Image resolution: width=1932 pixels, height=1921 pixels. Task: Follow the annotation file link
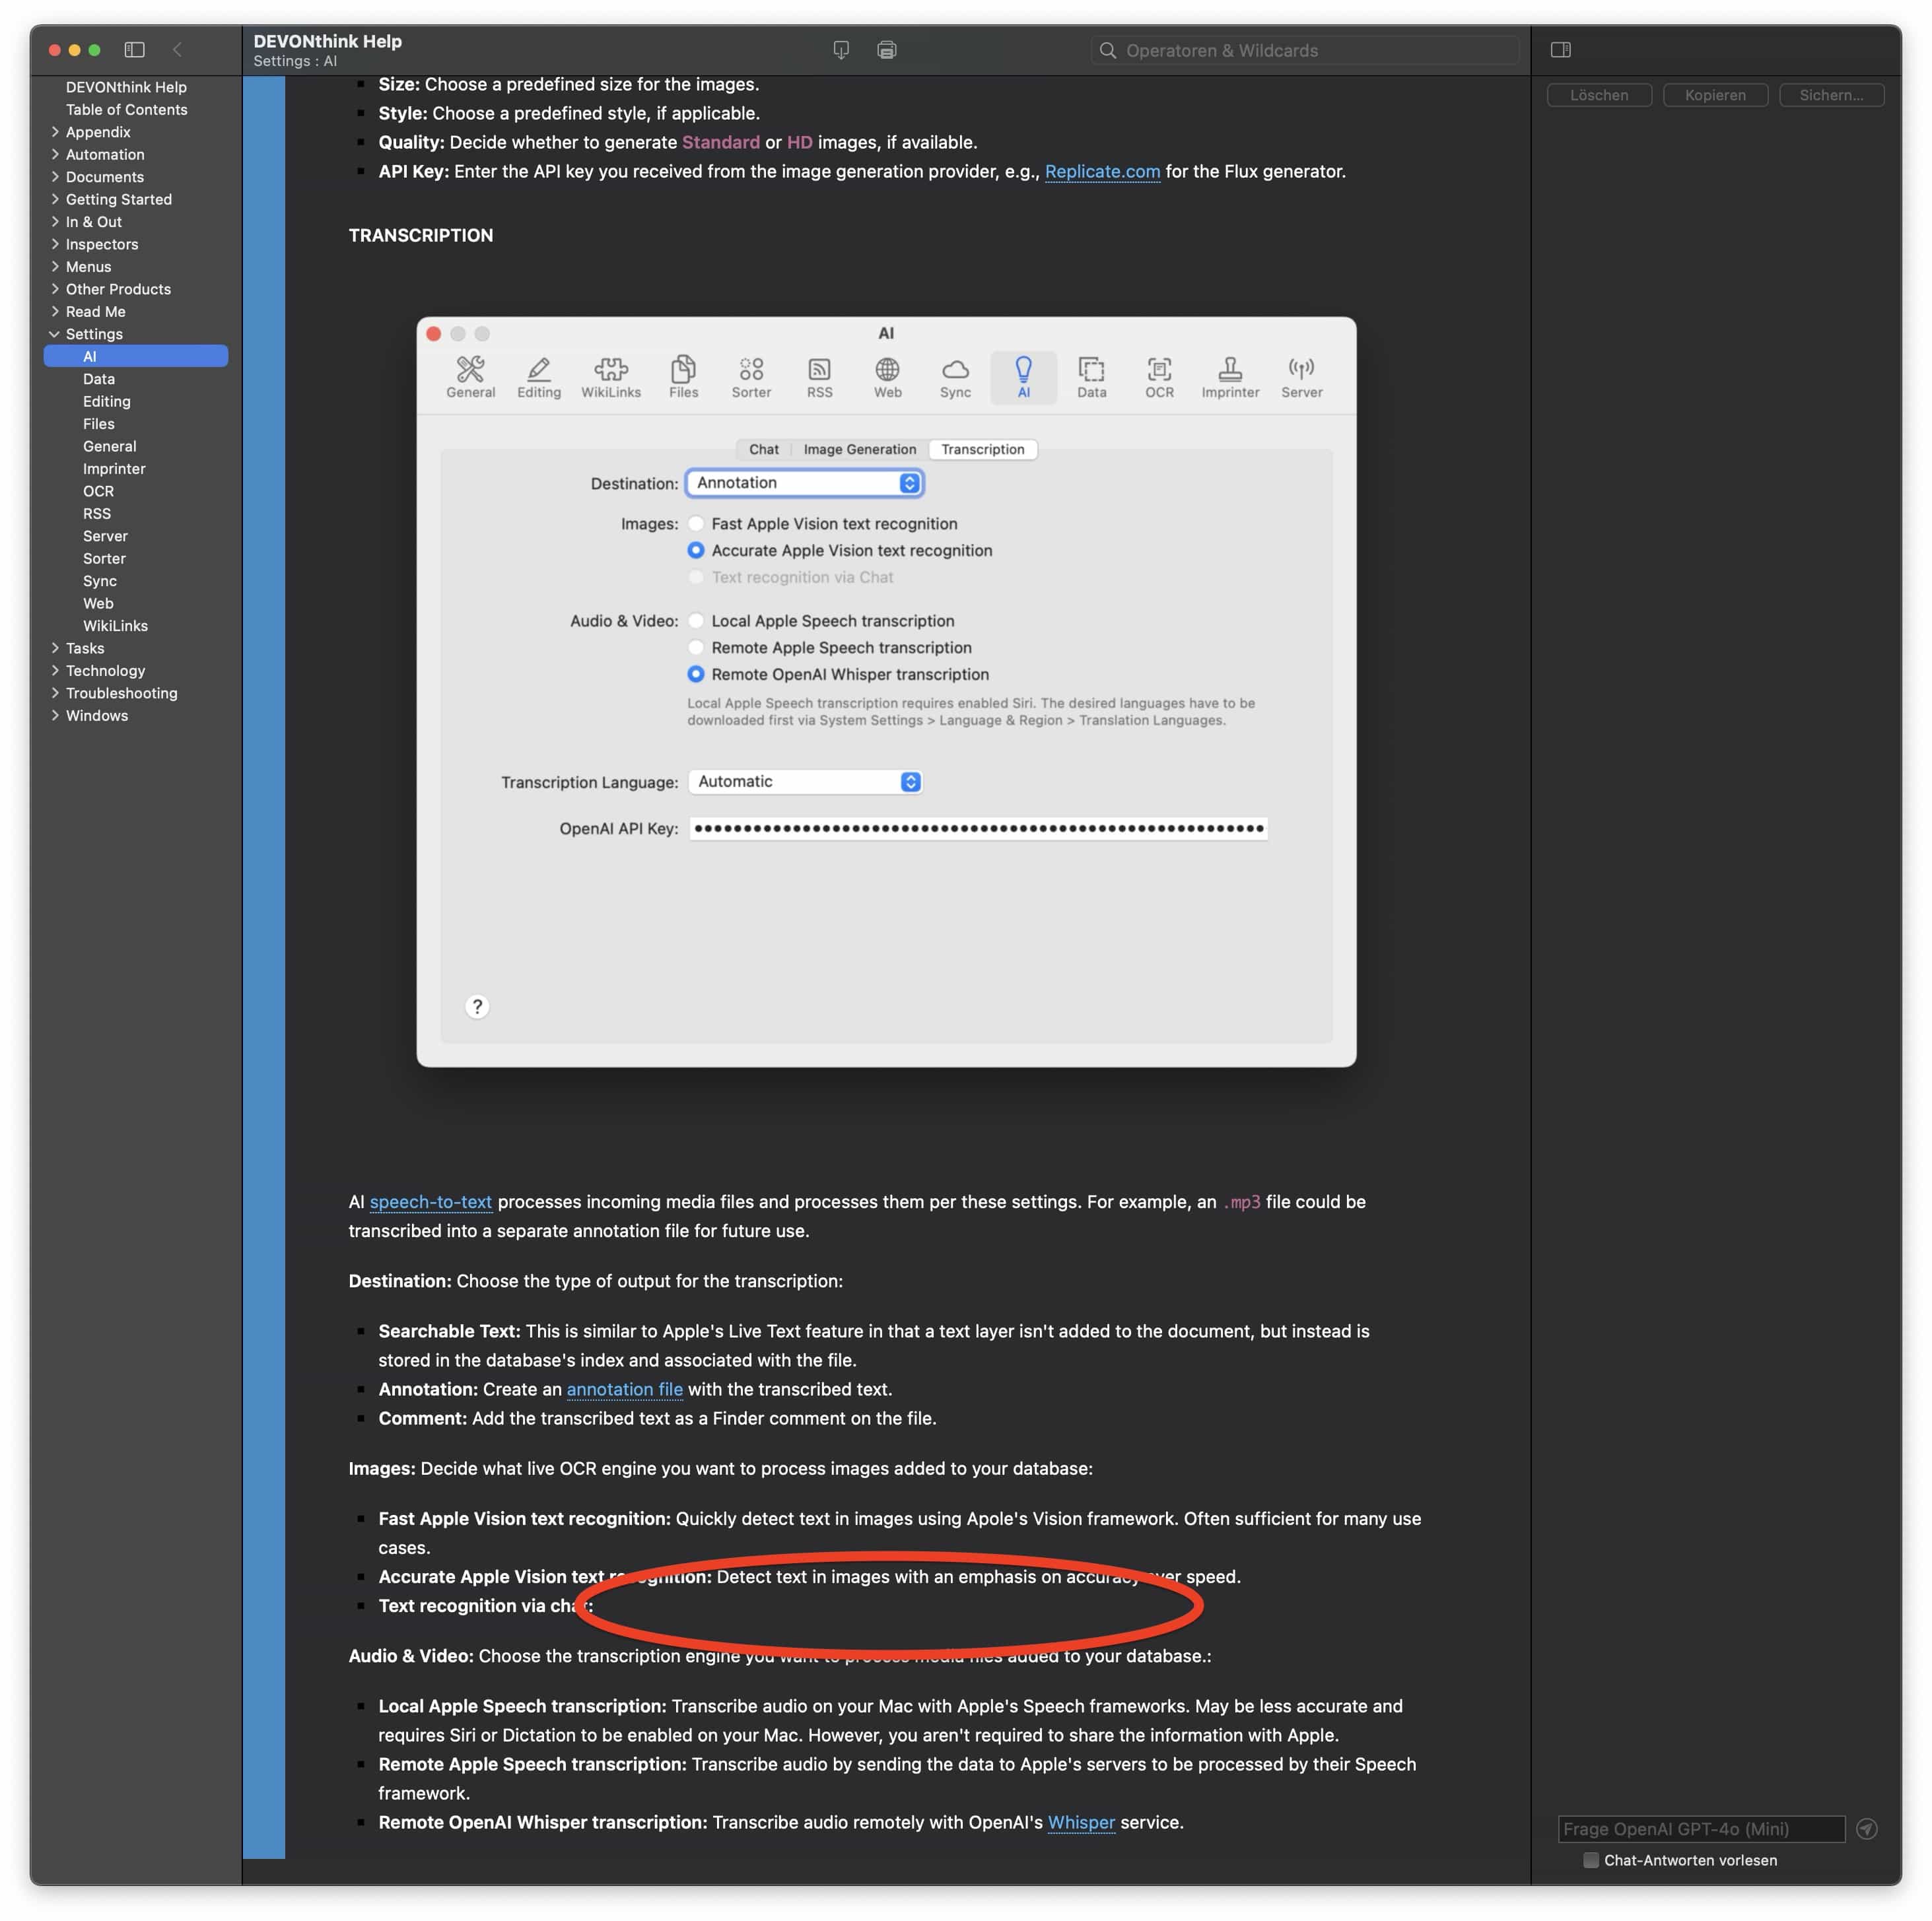click(625, 1389)
